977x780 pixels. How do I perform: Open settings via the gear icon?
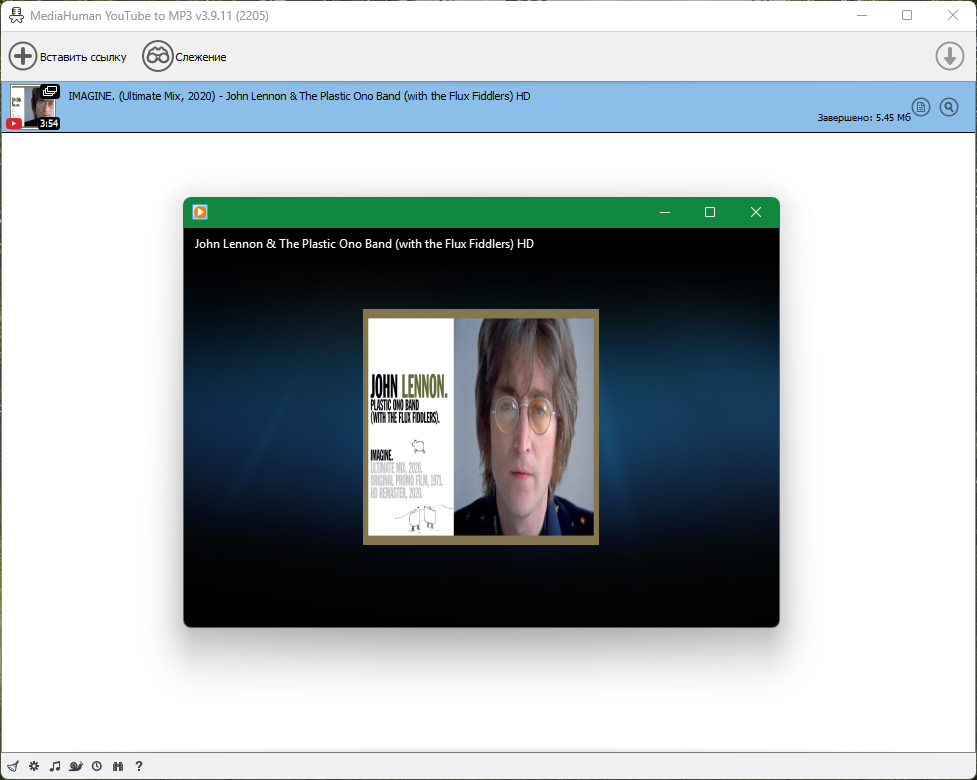(34, 766)
